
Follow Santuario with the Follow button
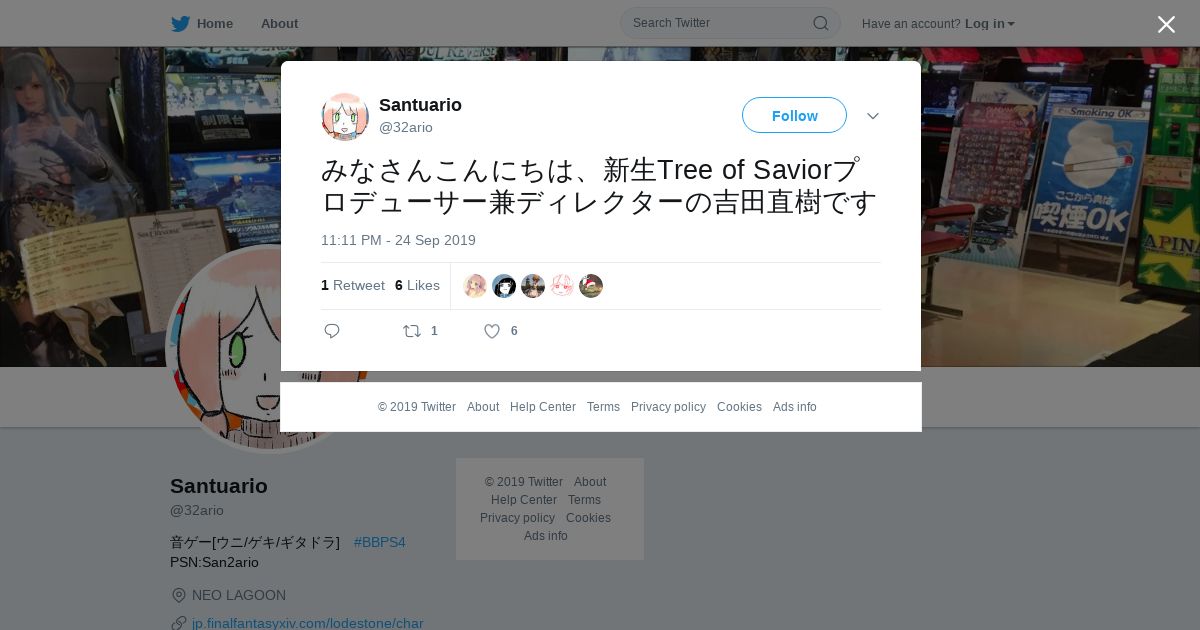(794, 115)
